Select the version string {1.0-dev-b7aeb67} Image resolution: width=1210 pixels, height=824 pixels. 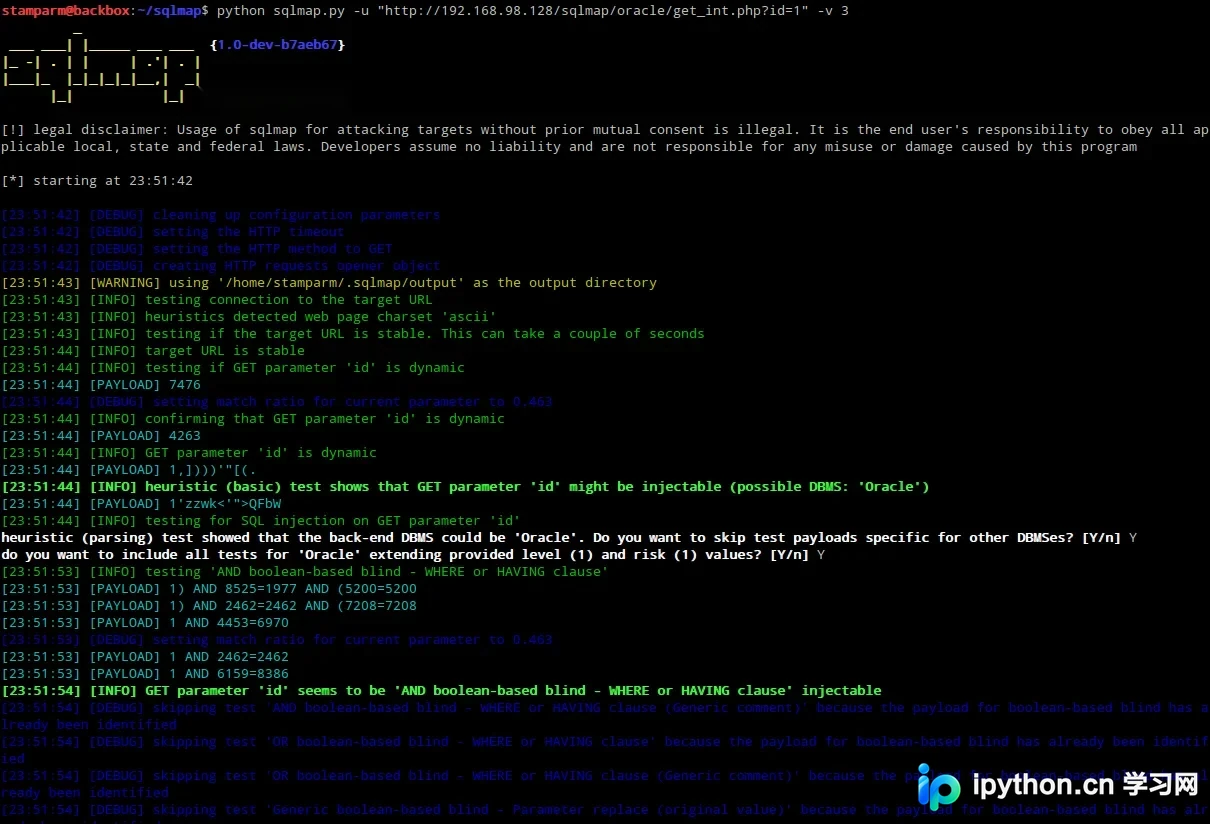point(278,45)
